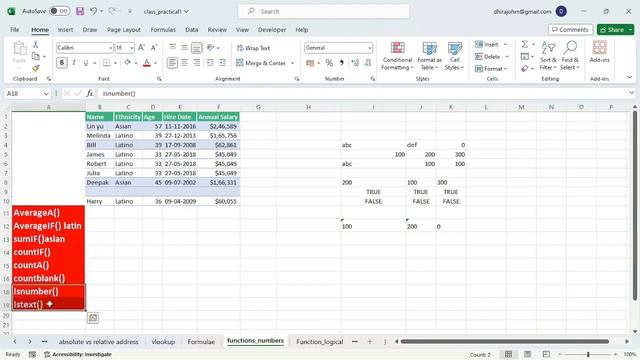Center cell content horizontally
The width and height of the screenshot is (640, 360).
[x=184, y=63]
